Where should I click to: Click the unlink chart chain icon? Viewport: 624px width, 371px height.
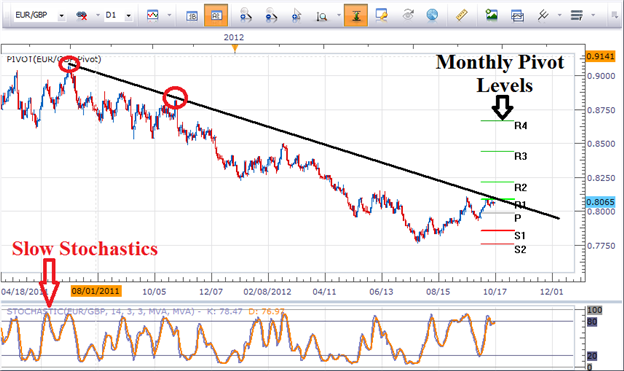click(x=82, y=16)
